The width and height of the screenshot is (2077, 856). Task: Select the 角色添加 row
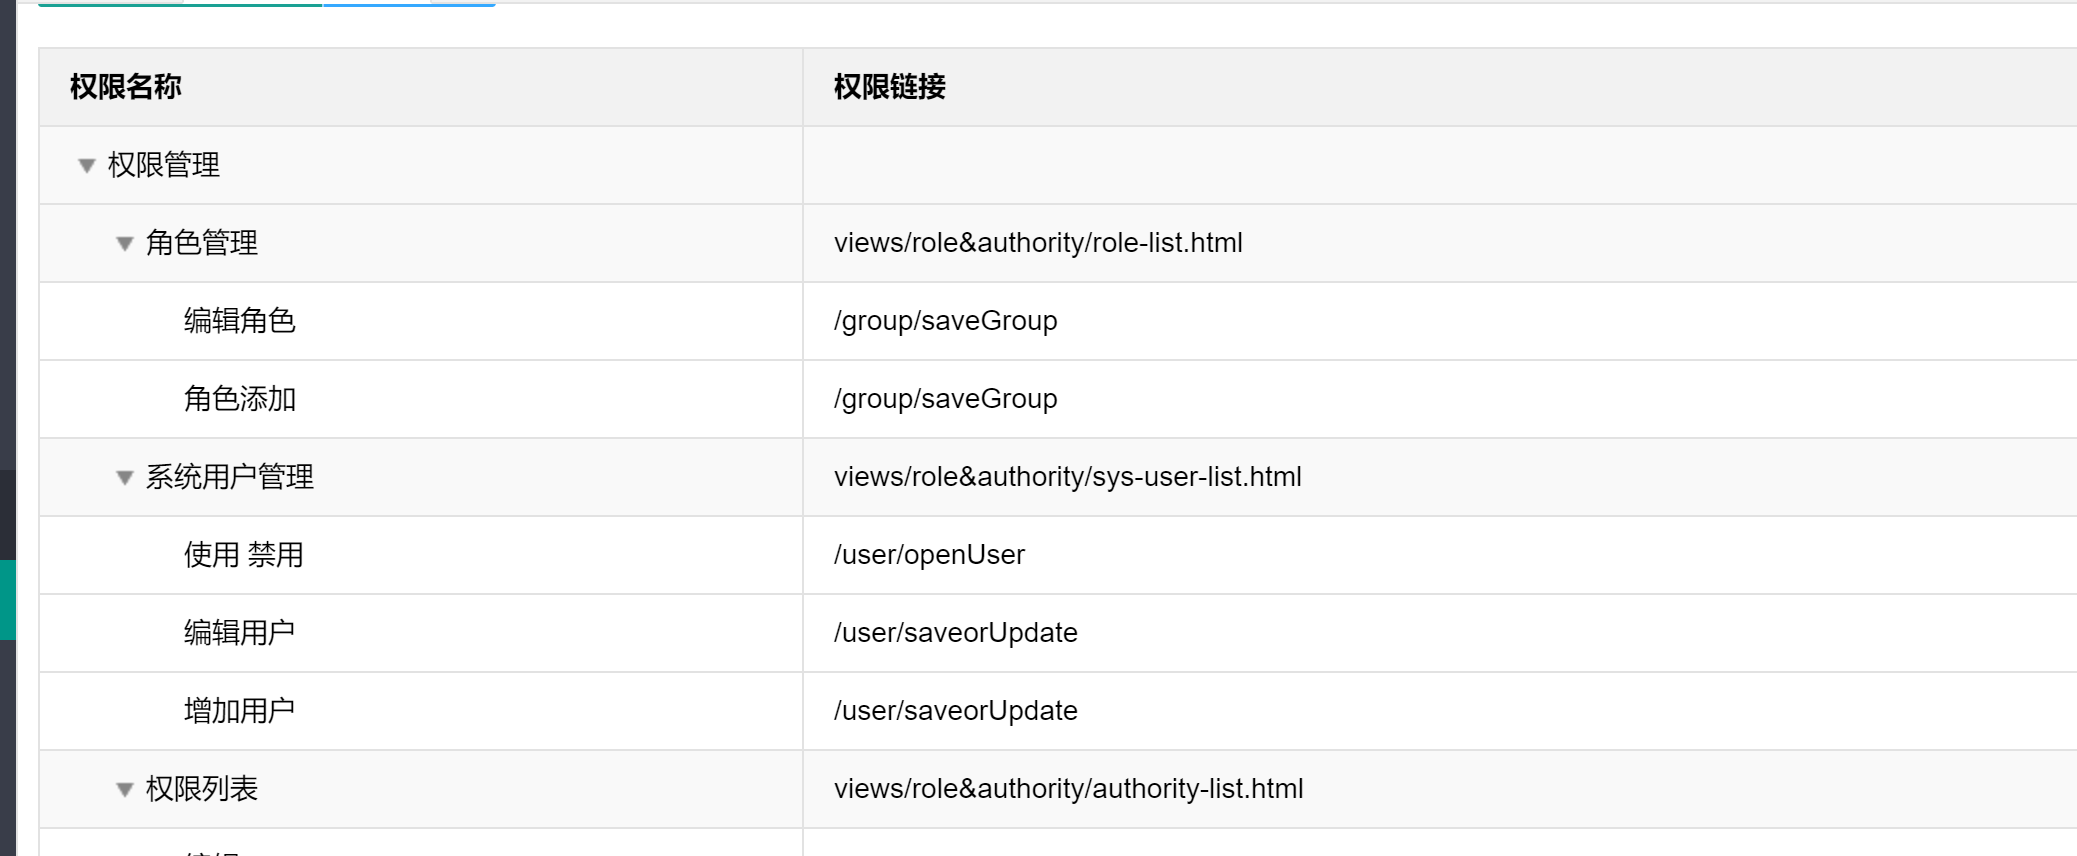point(1058,399)
